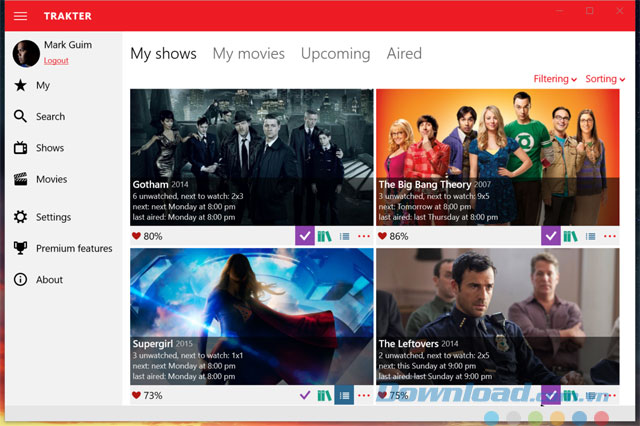Screen dimensions: 640x426
Task: Switch to the My movies tab
Action: tap(249, 54)
